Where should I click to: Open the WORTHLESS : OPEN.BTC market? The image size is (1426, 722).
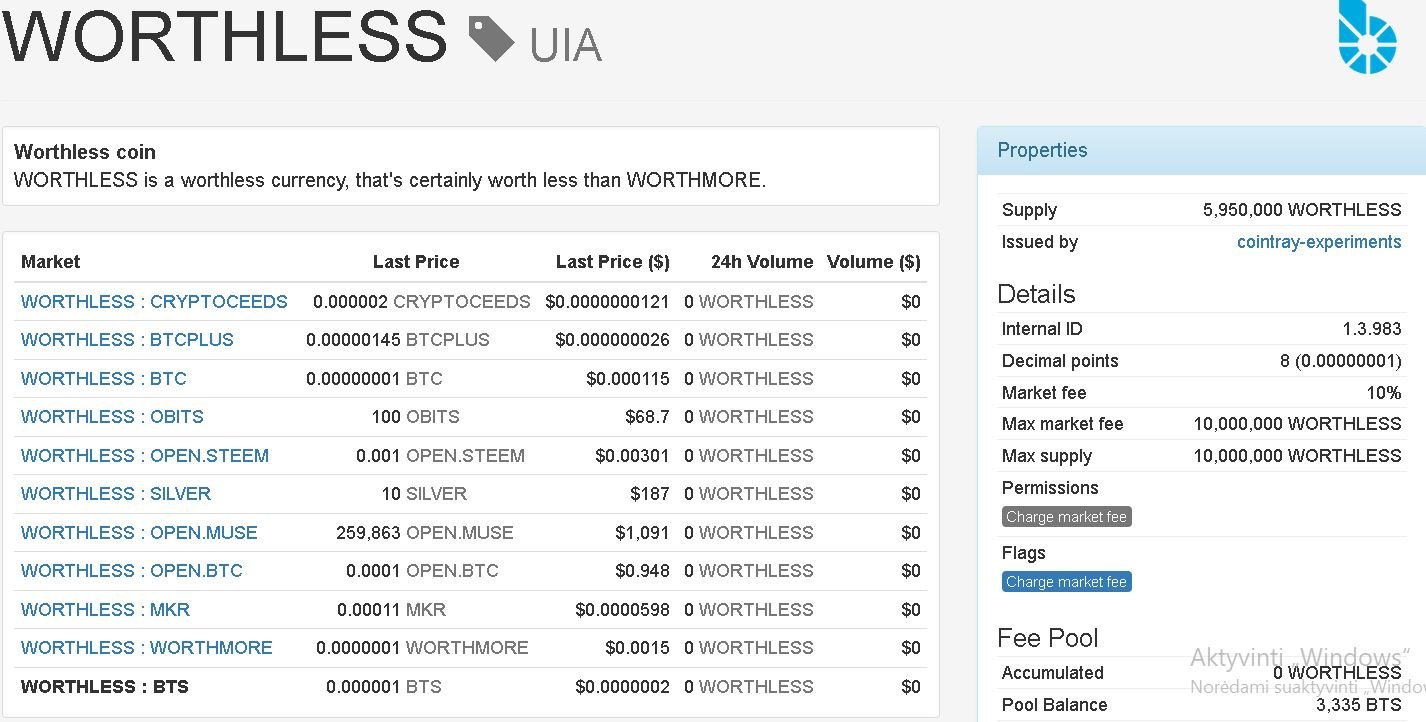132,571
